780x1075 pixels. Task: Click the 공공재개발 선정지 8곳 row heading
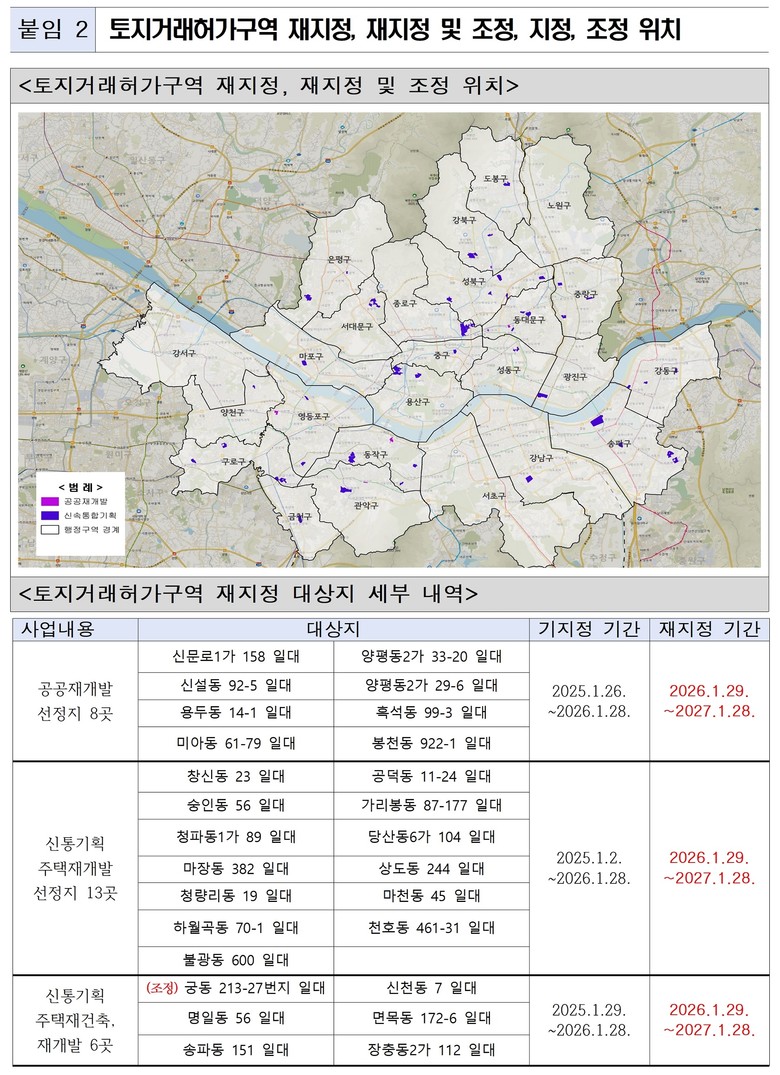[x=76, y=700]
